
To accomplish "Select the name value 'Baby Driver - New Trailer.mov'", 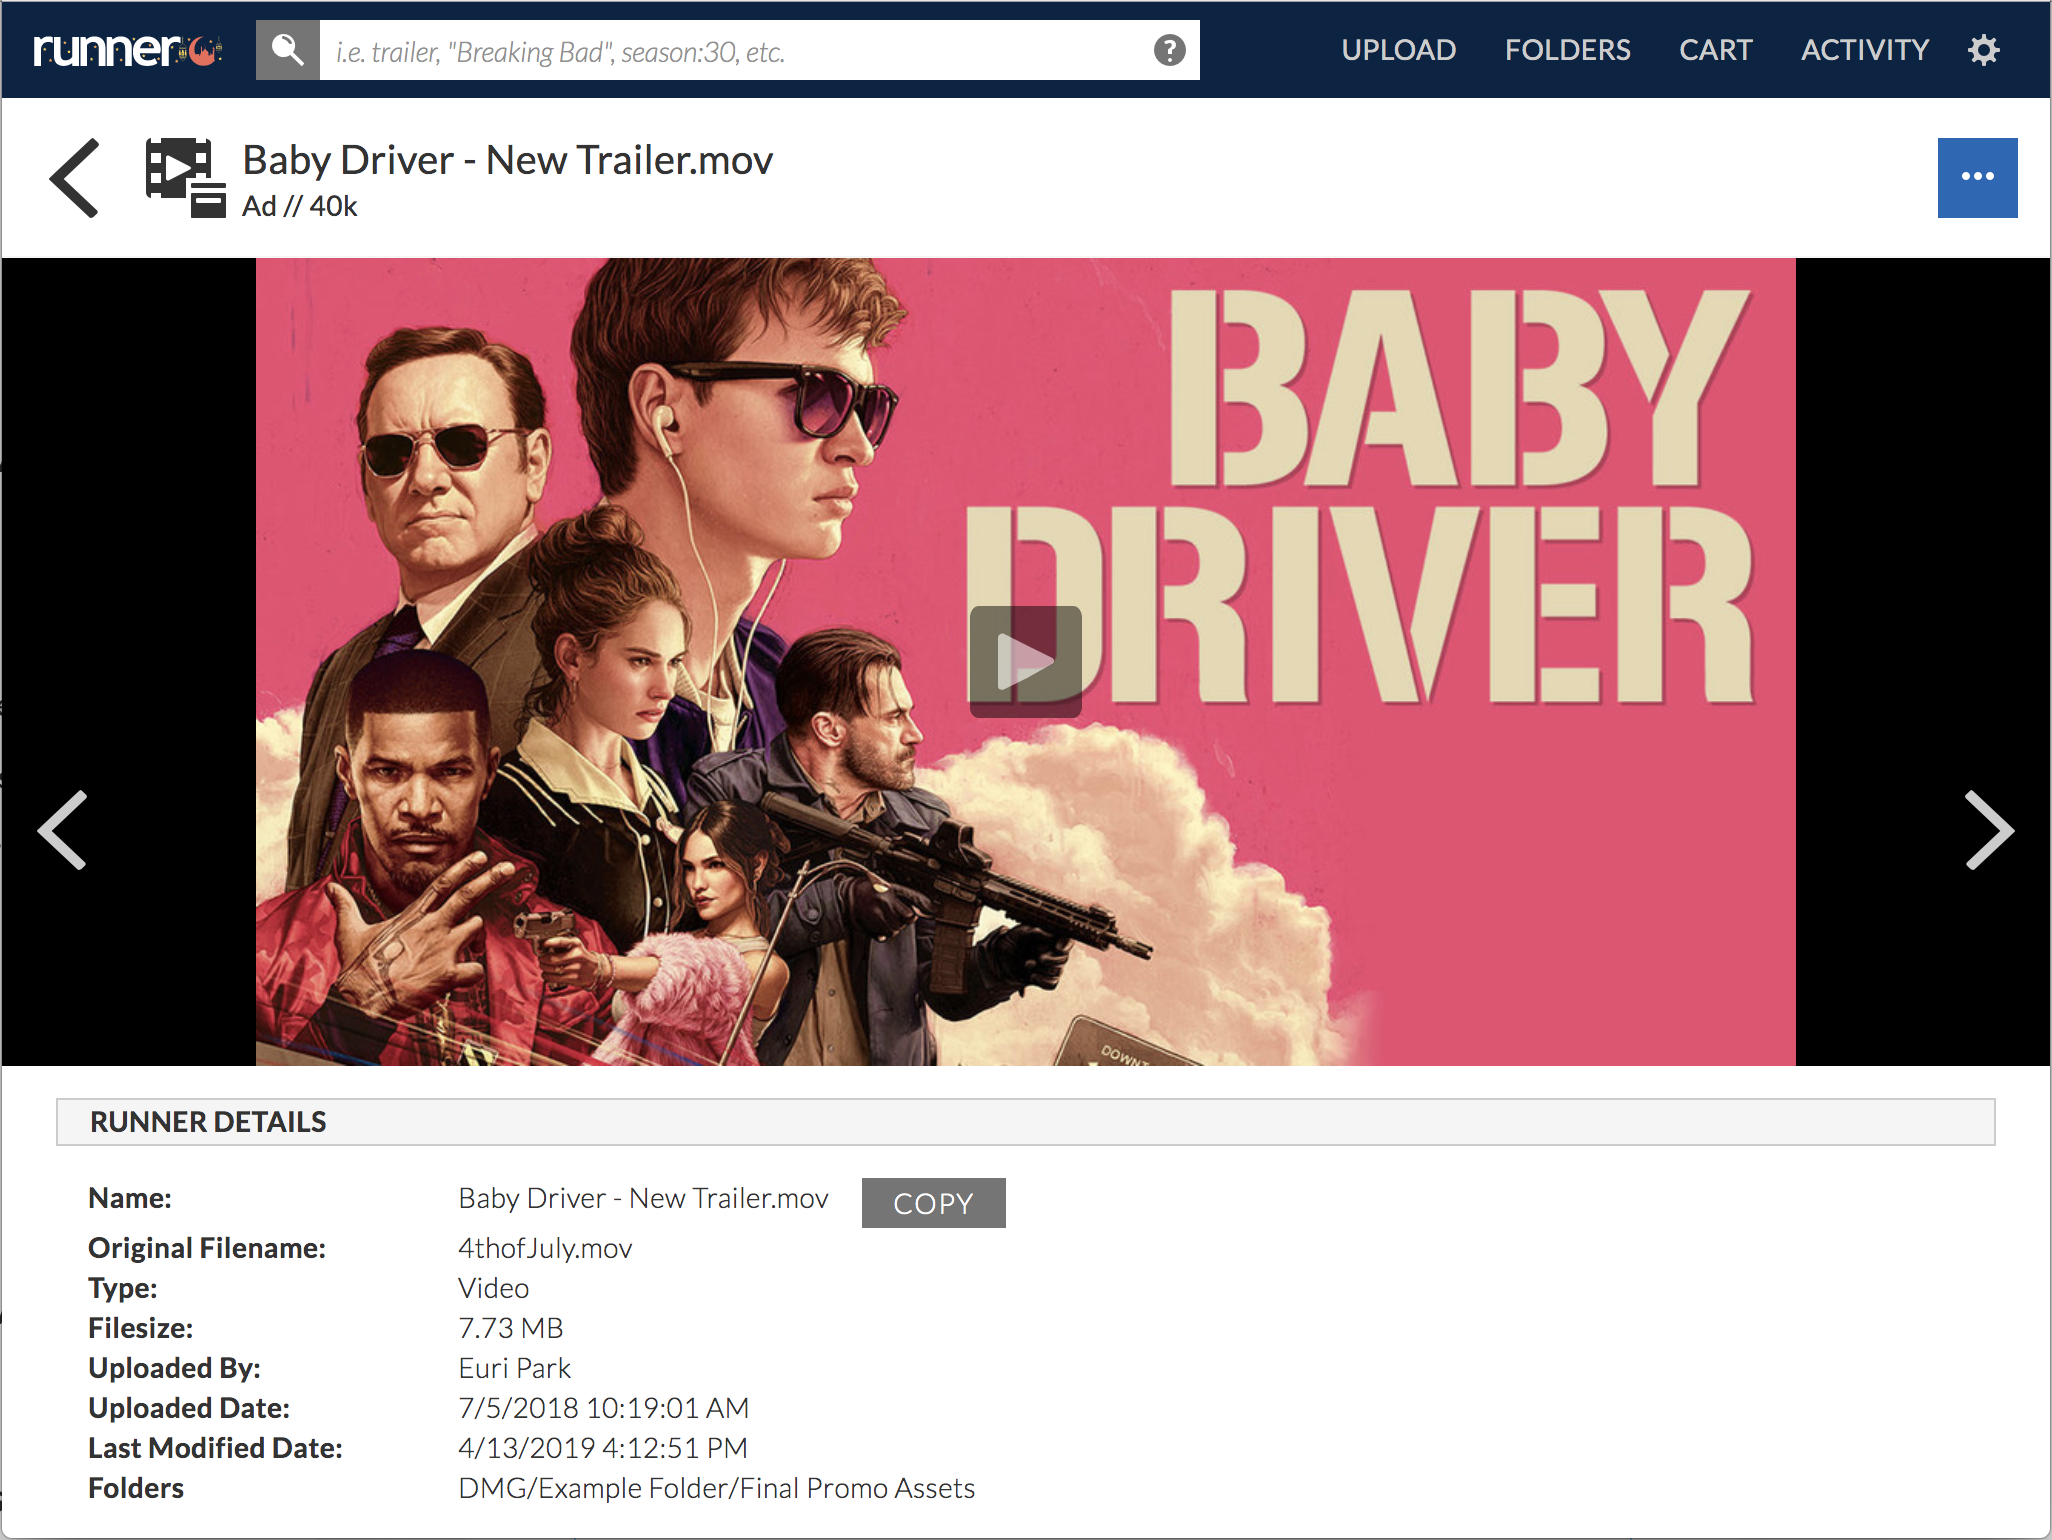I will click(643, 1198).
